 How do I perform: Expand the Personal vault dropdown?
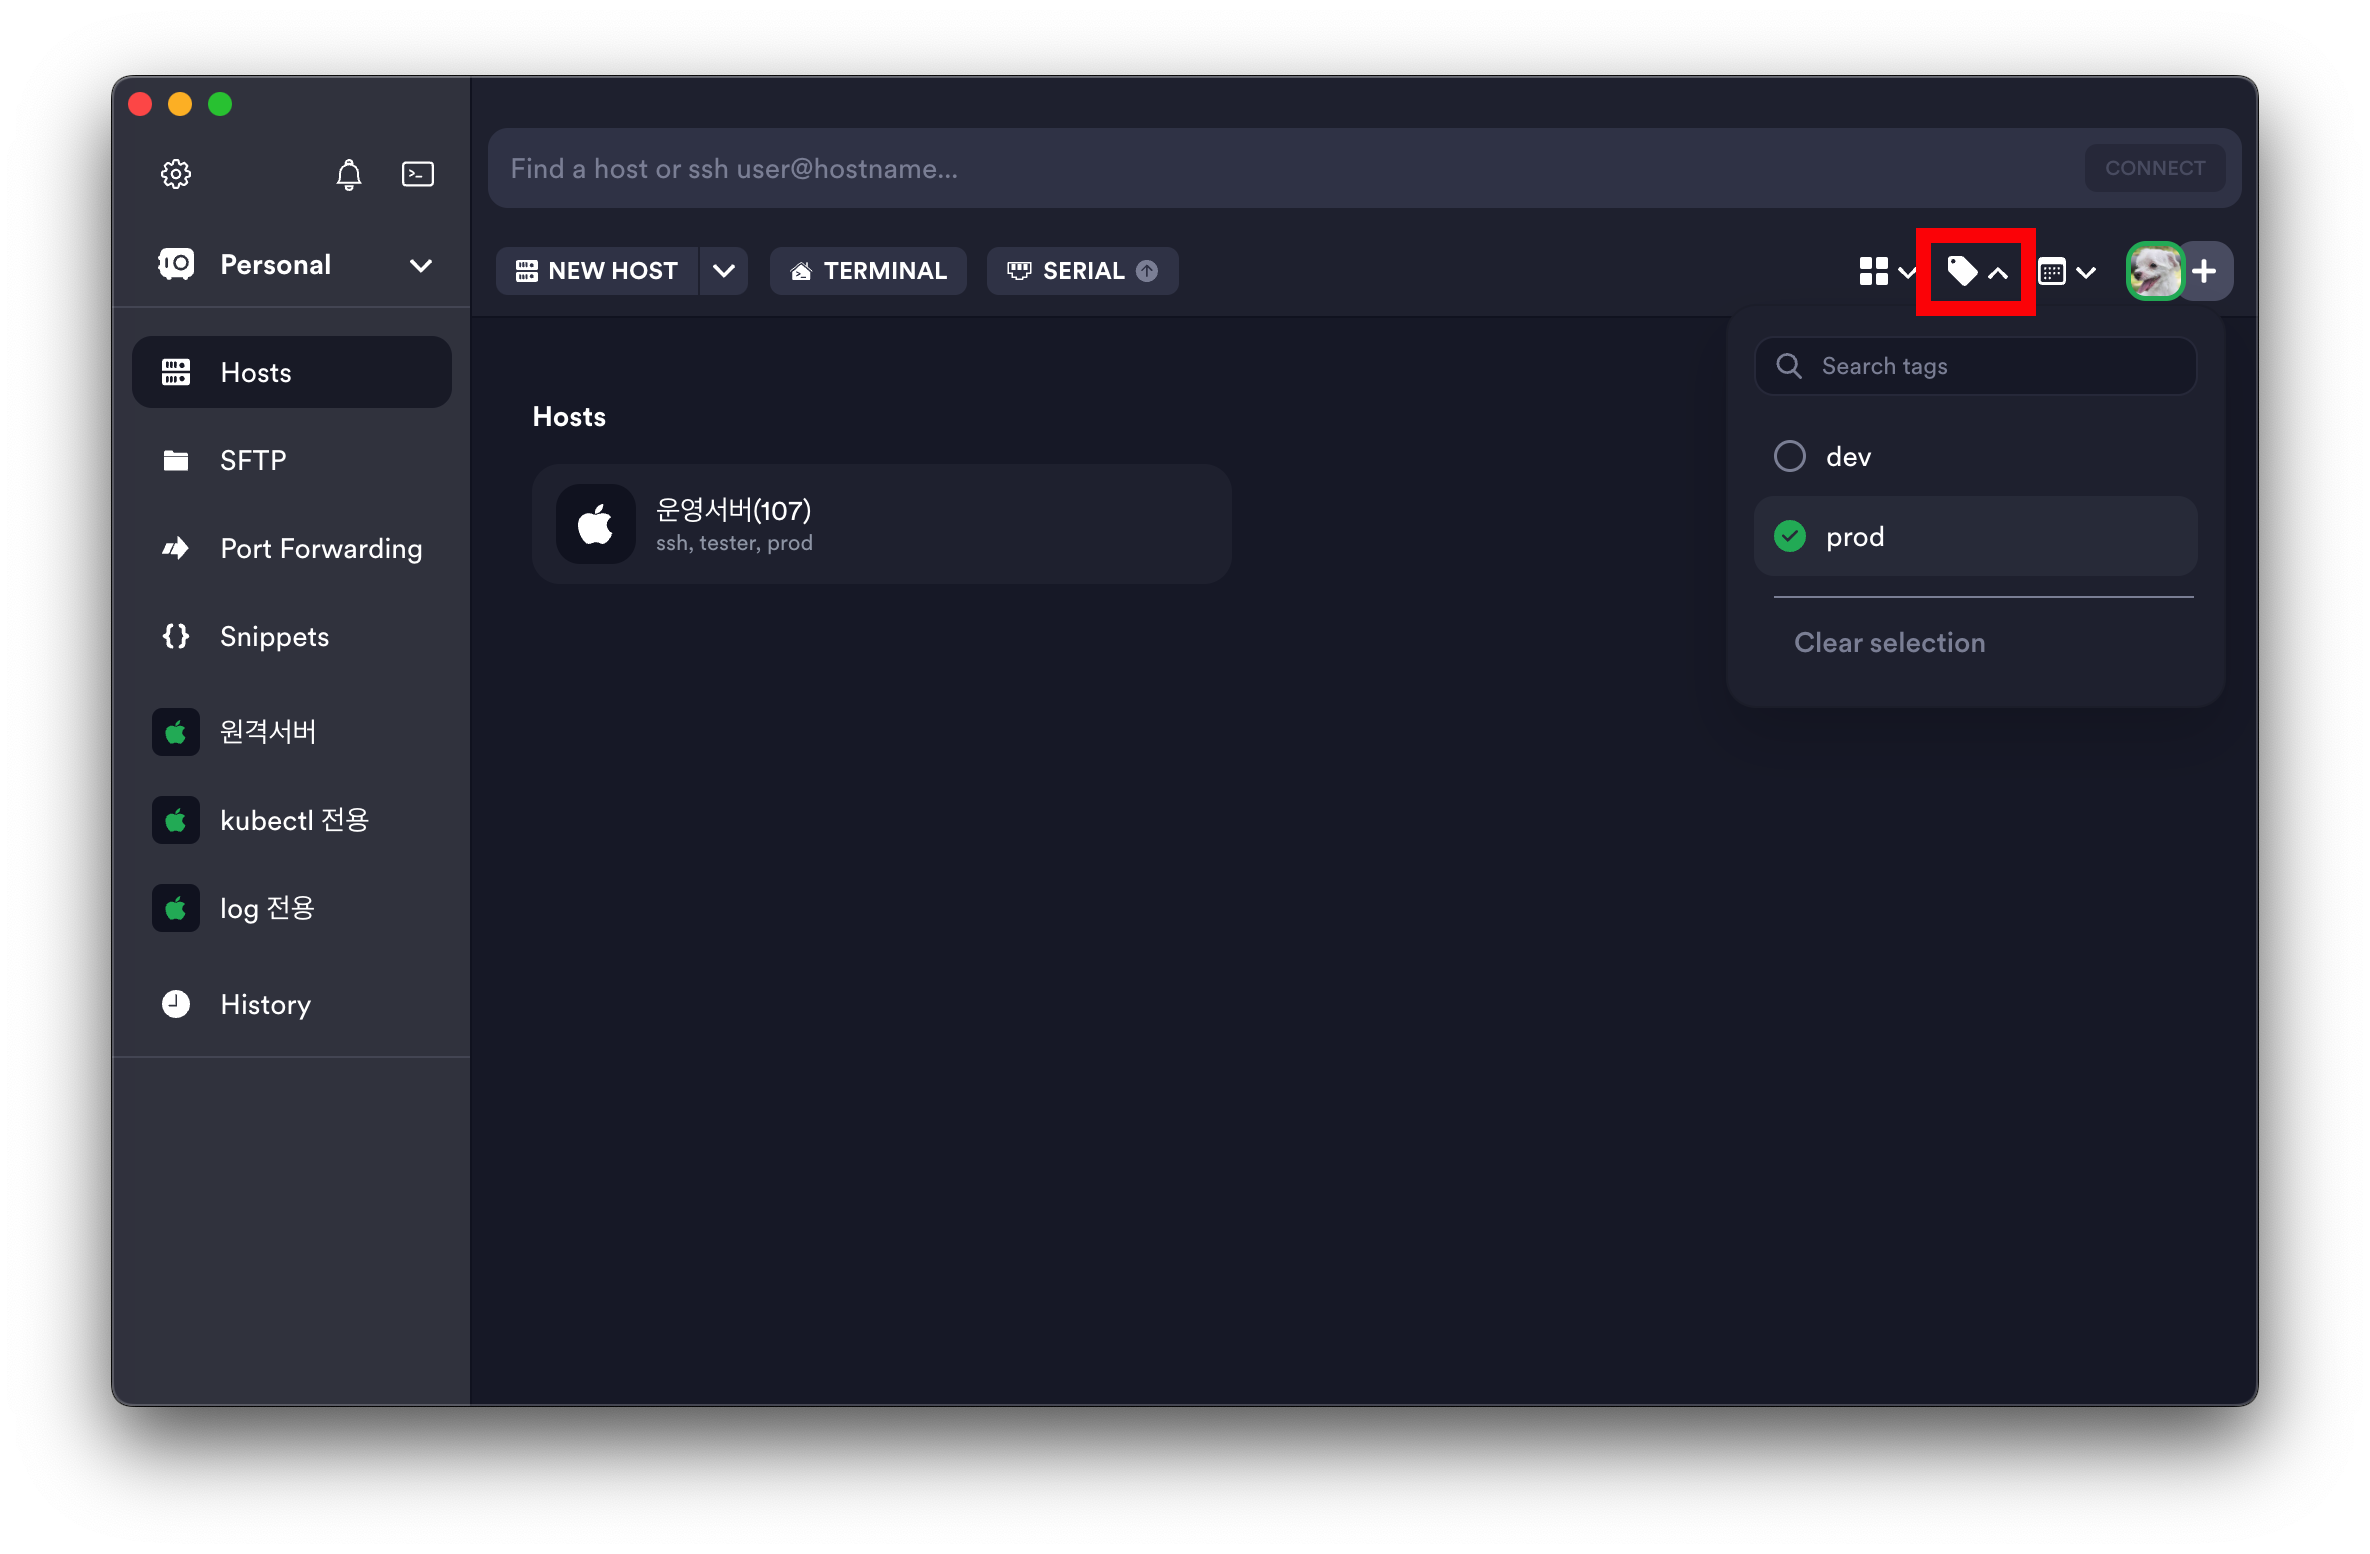[x=421, y=265]
